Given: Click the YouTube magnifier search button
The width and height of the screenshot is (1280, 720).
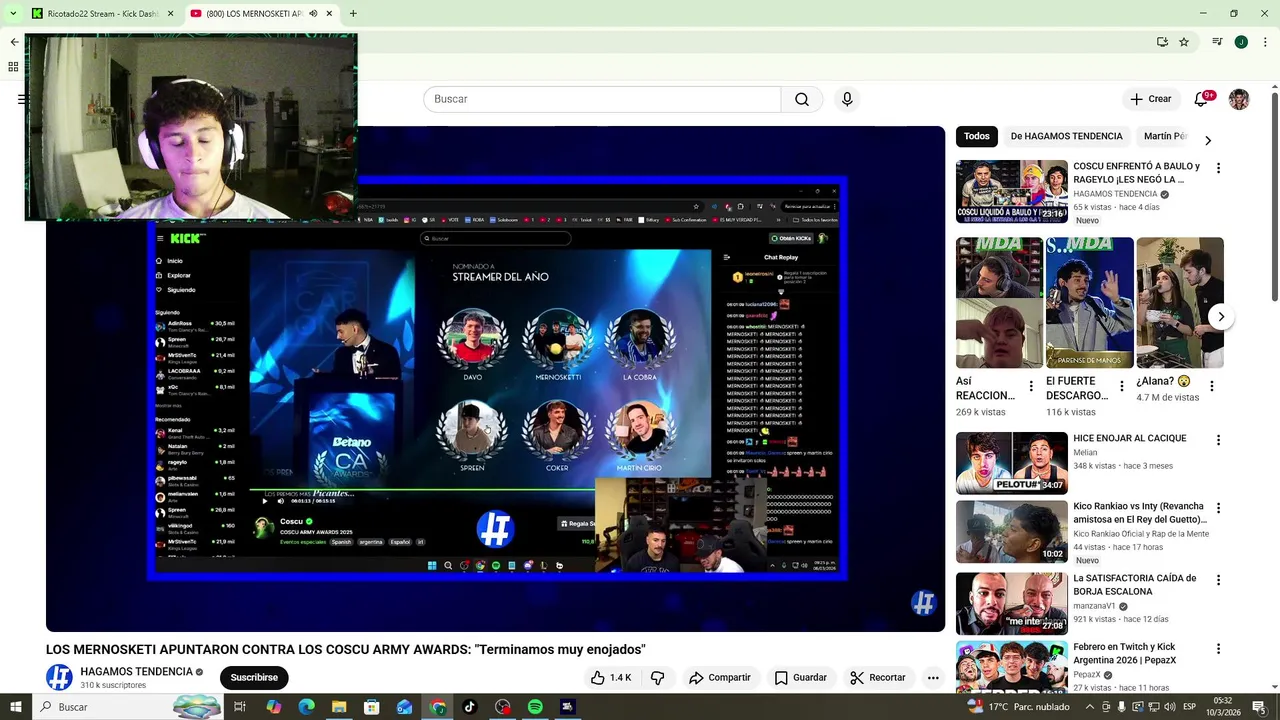Looking at the screenshot, I should (x=802, y=99).
